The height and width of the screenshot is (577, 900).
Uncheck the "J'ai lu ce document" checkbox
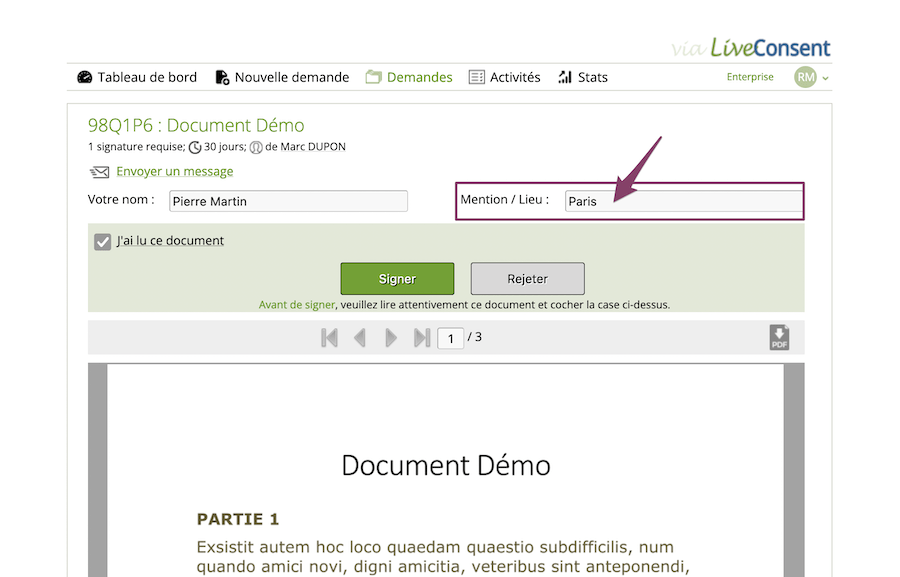102,242
